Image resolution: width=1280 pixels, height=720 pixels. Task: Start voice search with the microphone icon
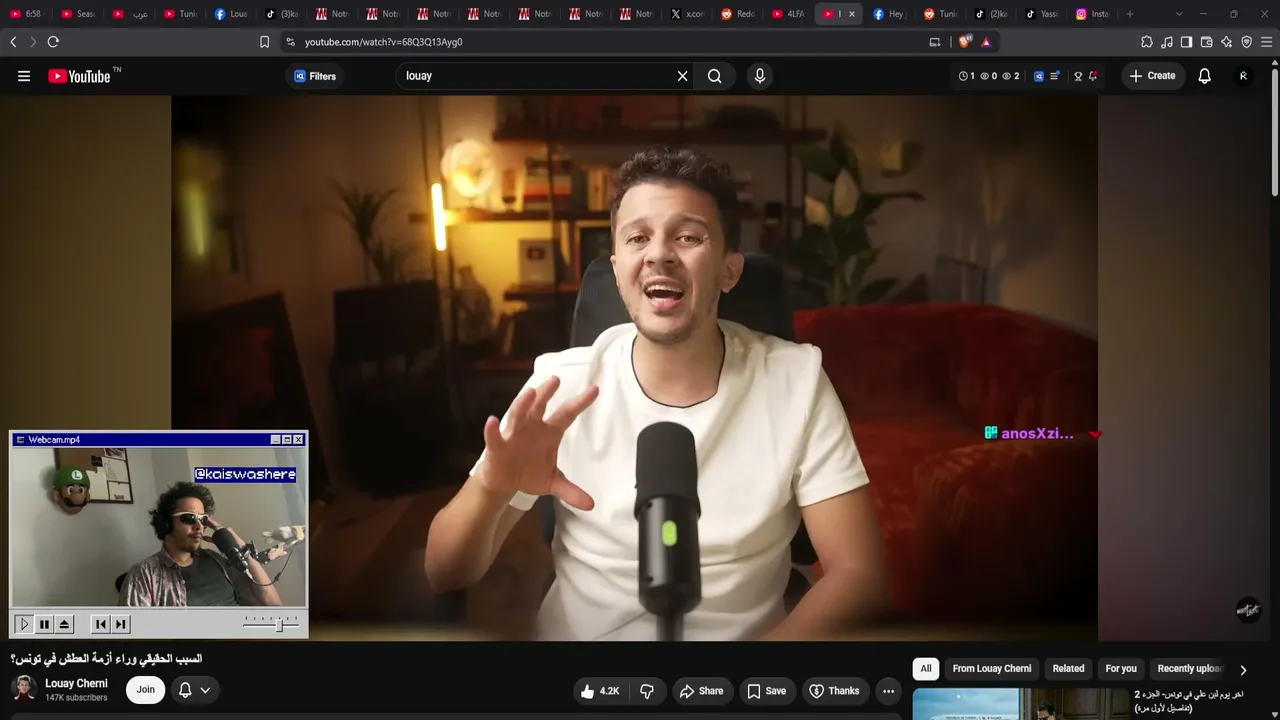[760, 76]
